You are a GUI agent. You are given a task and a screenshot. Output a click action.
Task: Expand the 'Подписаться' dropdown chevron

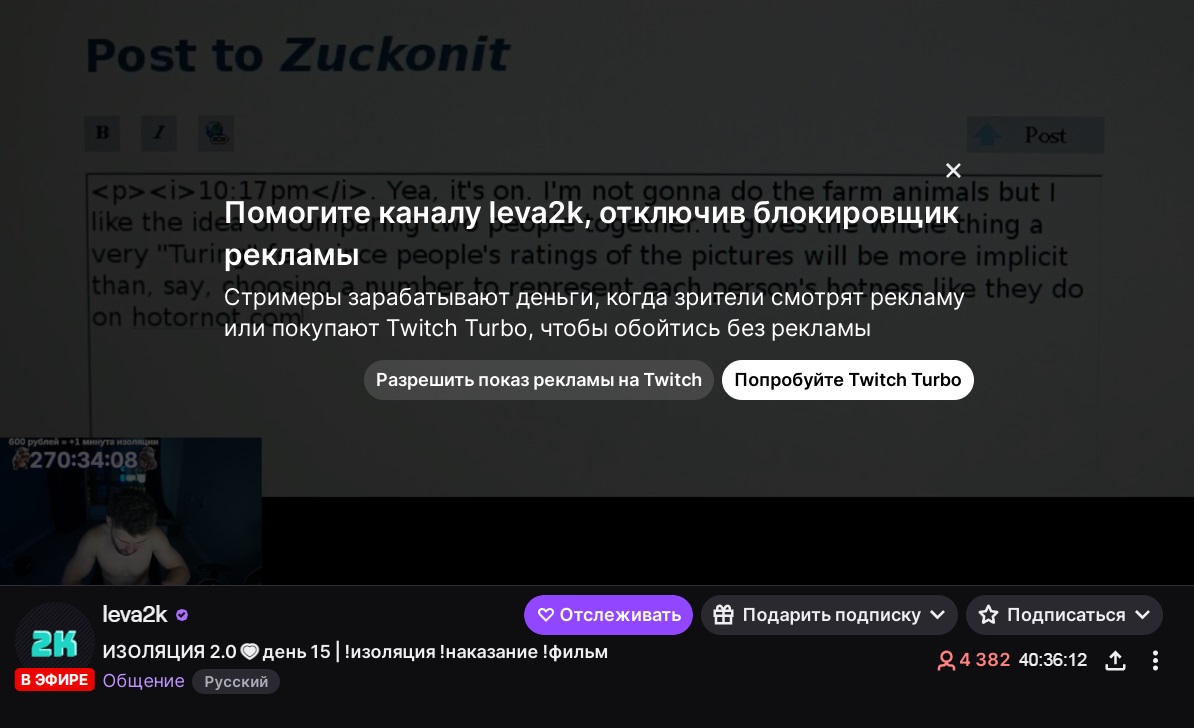(1143, 615)
